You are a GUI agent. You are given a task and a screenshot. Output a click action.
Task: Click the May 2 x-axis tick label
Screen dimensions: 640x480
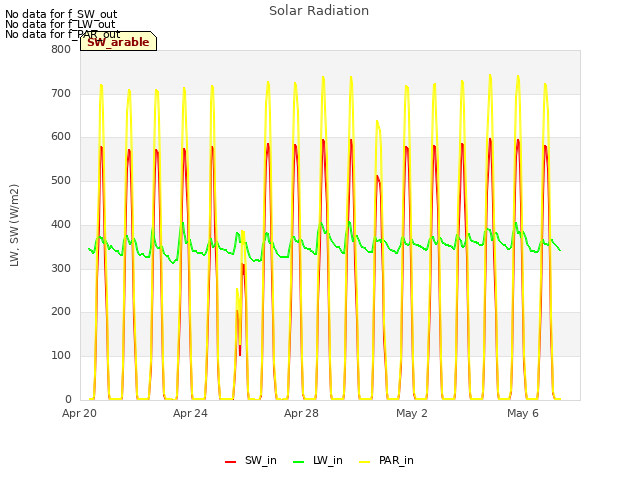point(412,413)
